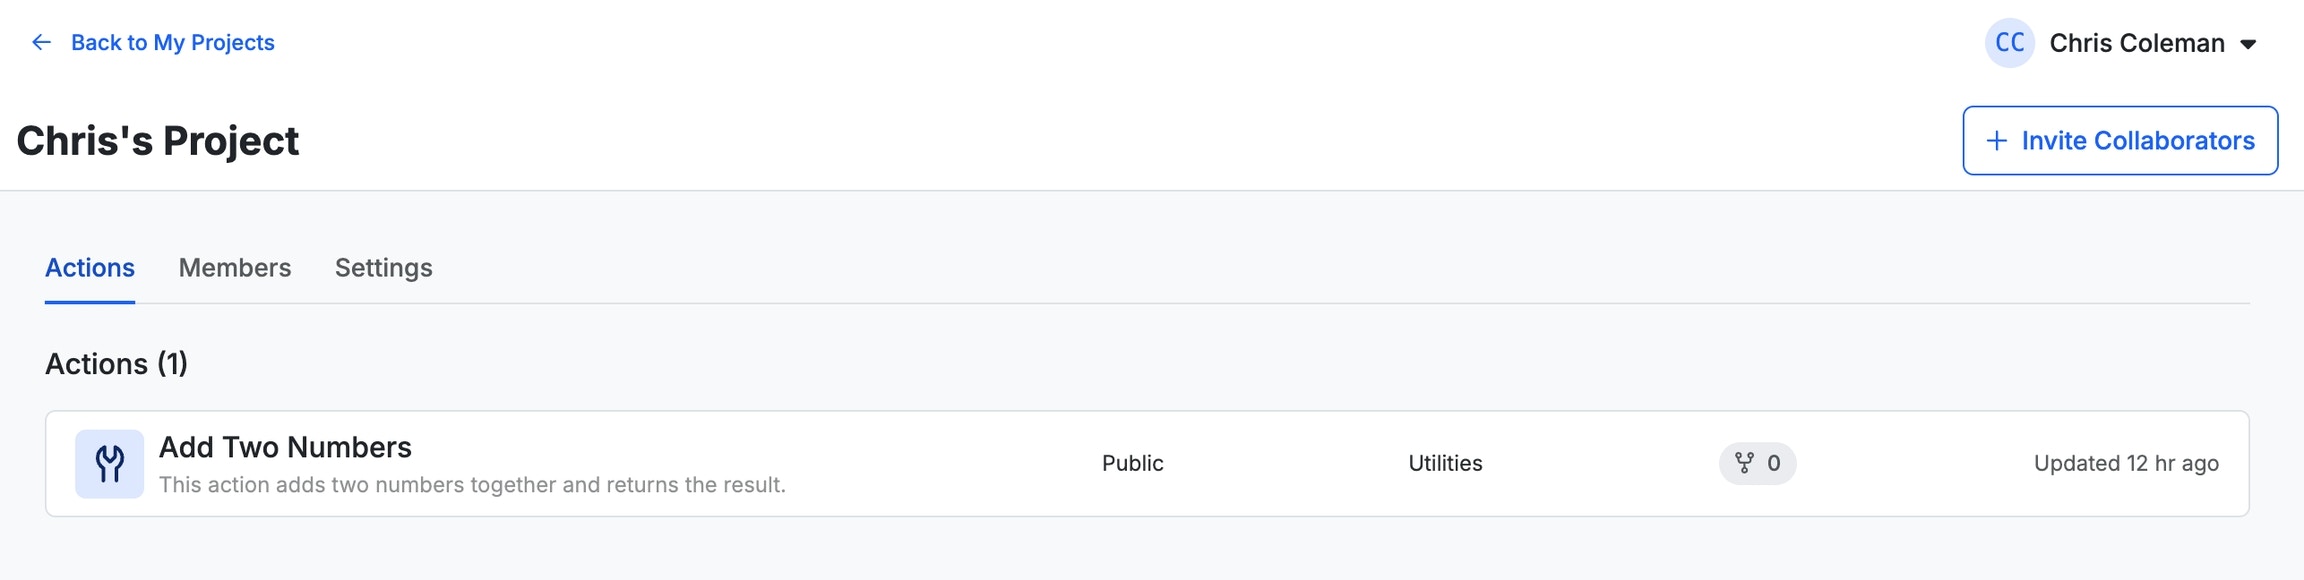Select the Actions tab
The height and width of the screenshot is (580, 2304).
pos(90,267)
